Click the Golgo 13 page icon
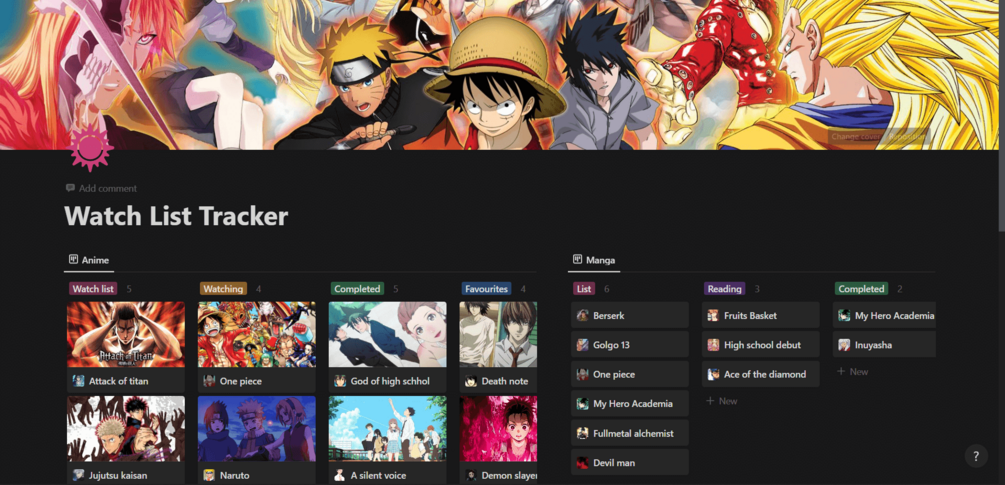 tap(583, 345)
